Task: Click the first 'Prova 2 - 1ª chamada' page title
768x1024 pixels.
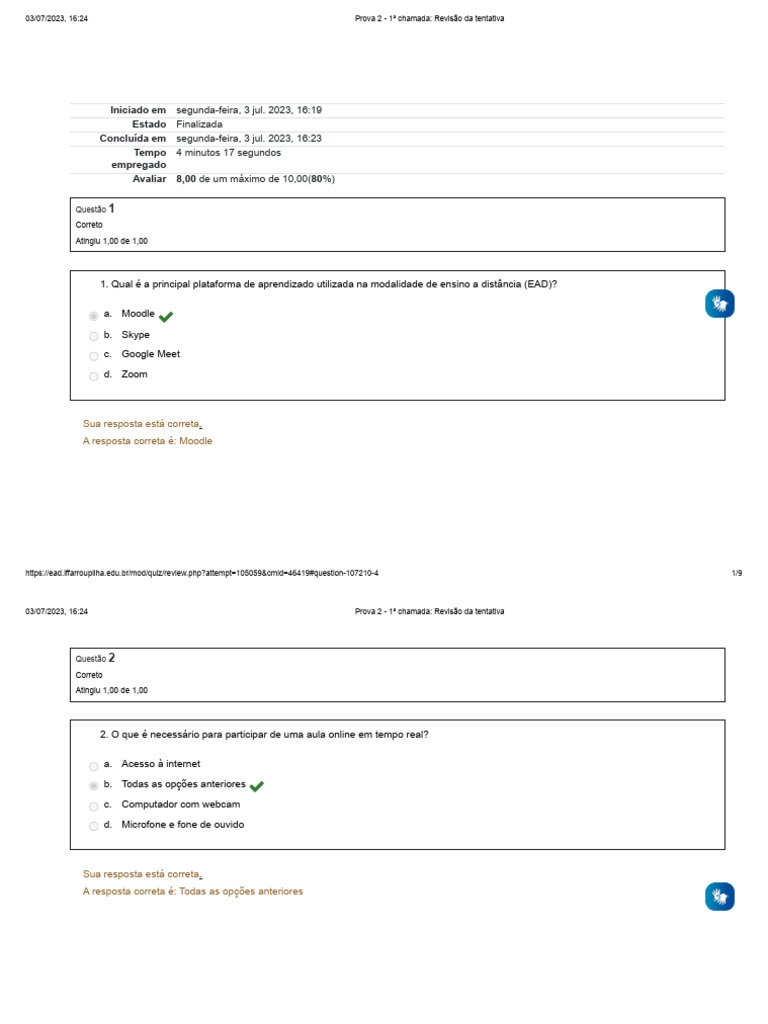Action: click(429, 18)
